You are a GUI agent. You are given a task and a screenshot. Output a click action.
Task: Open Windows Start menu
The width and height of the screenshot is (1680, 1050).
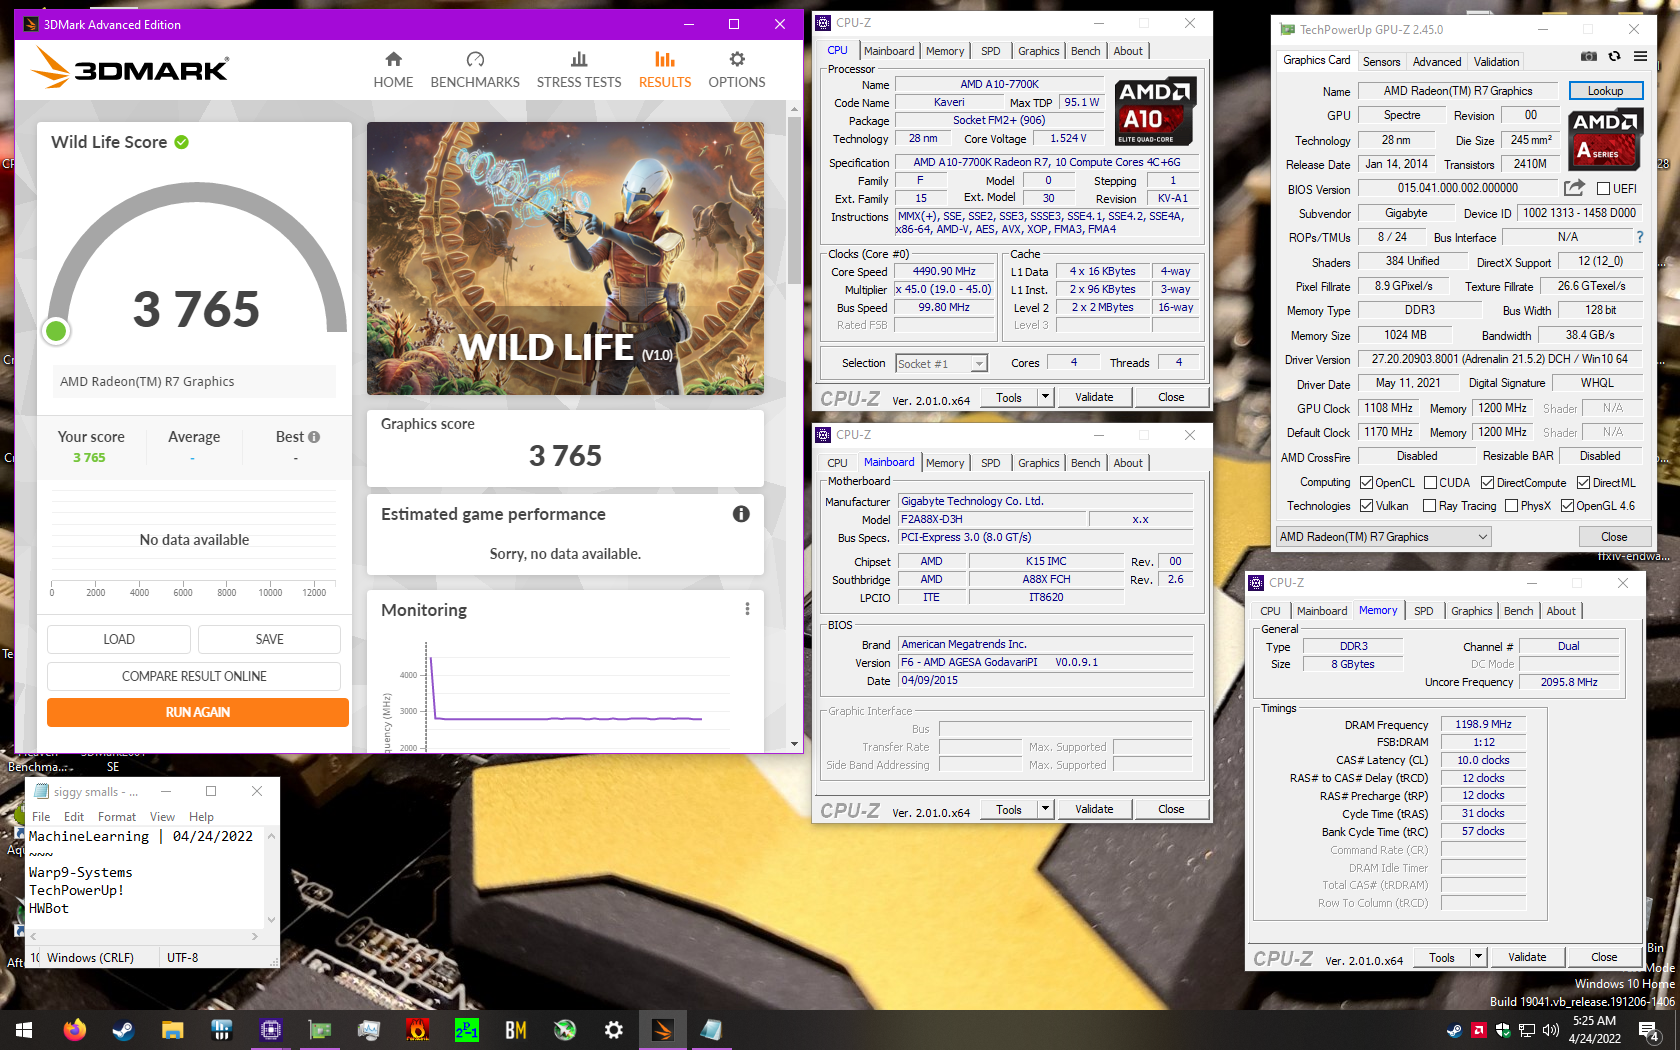point(24,1030)
